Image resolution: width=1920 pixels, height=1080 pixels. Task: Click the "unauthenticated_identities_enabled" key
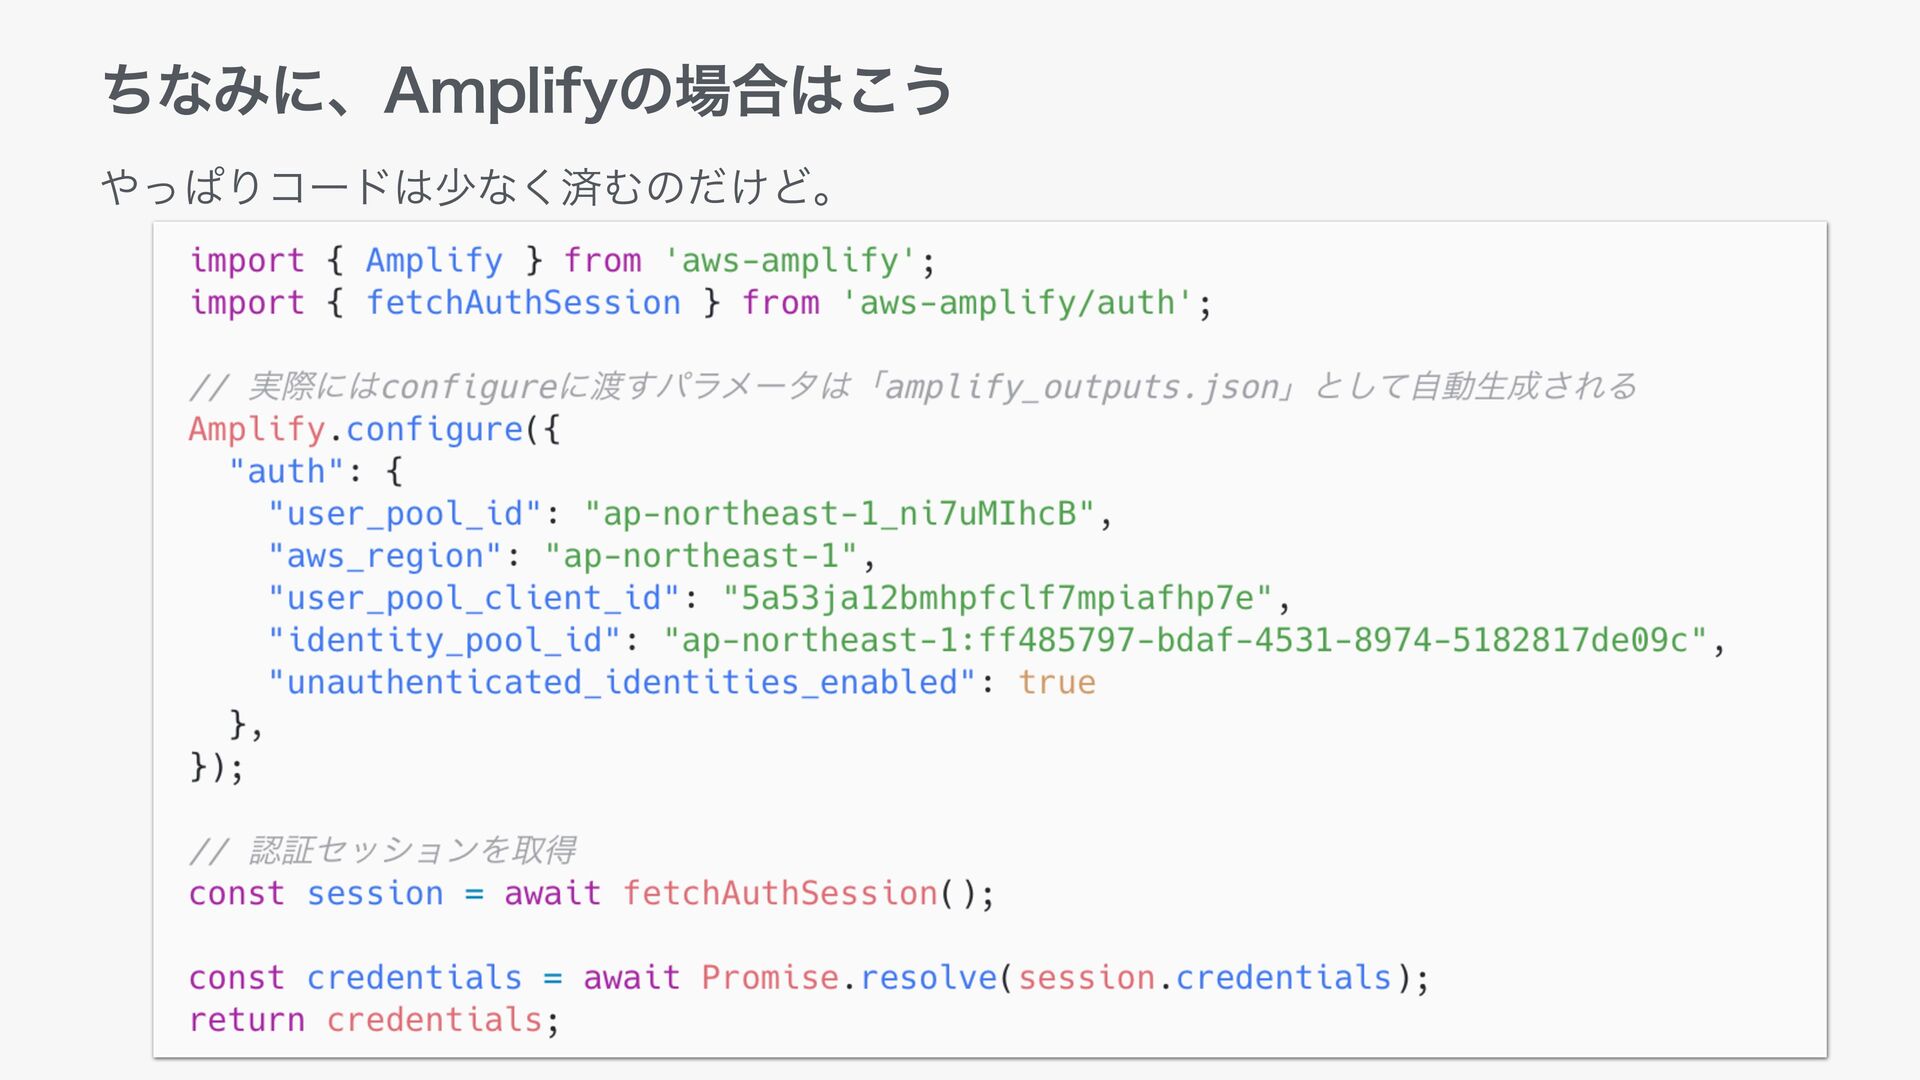coord(621,682)
